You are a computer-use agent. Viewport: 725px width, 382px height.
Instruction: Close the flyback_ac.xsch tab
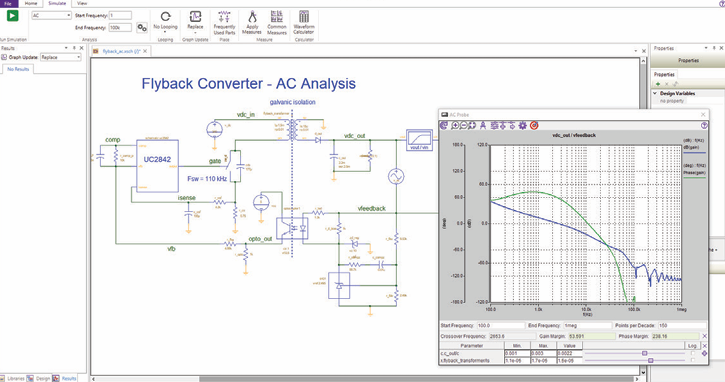145,51
